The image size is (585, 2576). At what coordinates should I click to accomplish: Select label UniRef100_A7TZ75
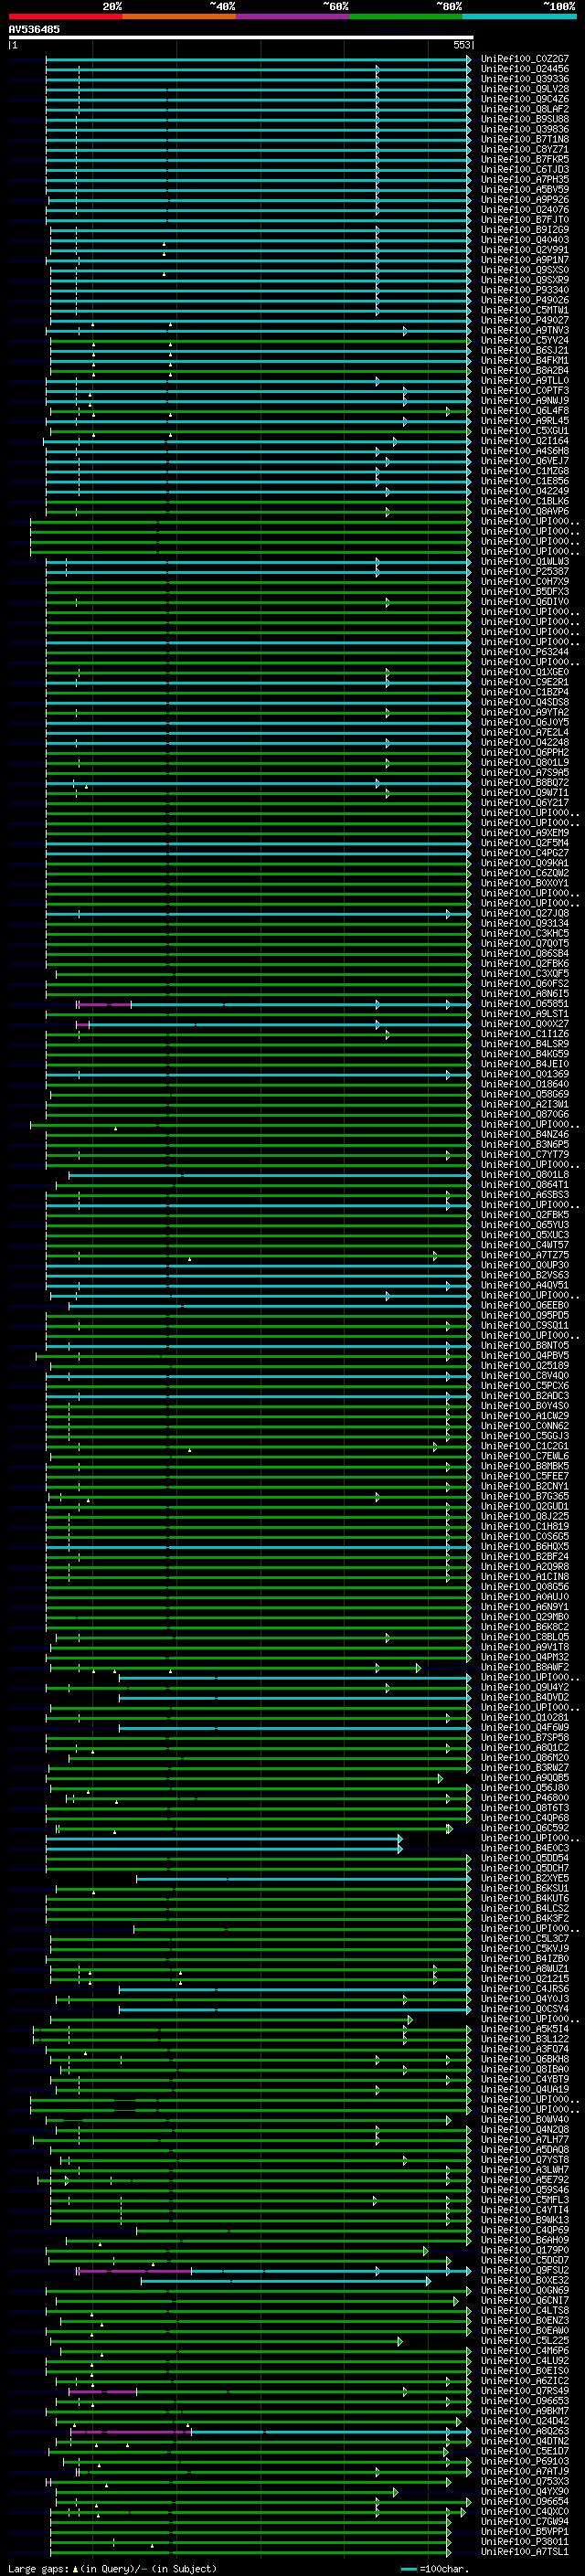click(525, 1255)
